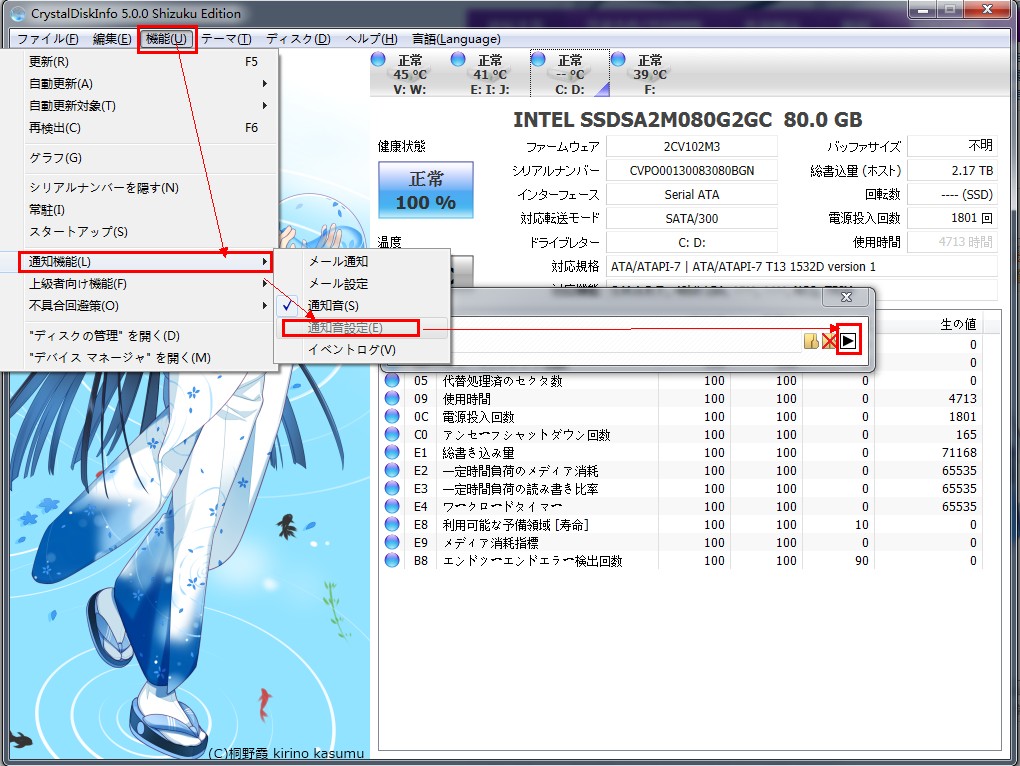Image resolution: width=1020 pixels, height=766 pixels.
Task: Choose 更新(R) from the menu
Action: [x=143, y=62]
